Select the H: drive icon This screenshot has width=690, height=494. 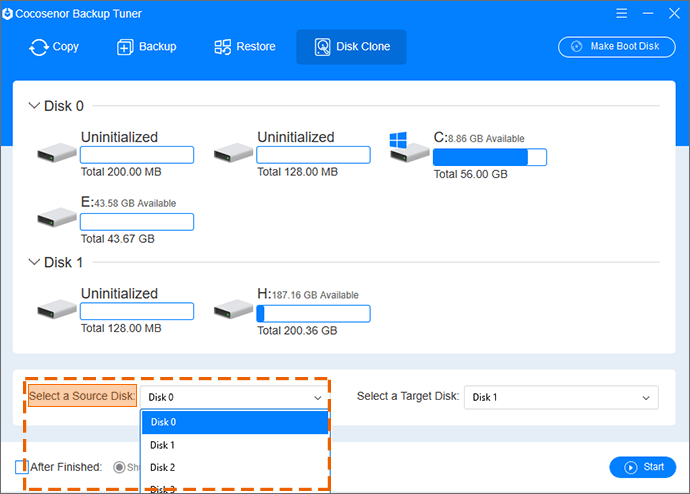point(233,309)
